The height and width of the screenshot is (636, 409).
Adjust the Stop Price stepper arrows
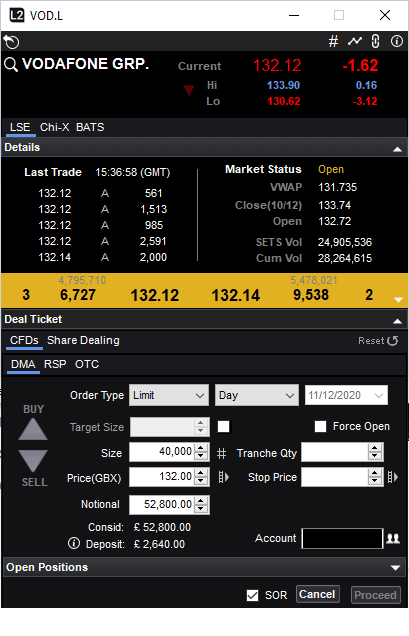[x=375, y=477]
